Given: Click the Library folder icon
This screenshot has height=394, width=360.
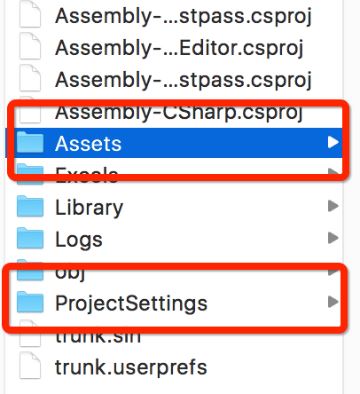Looking at the screenshot, I should [x=30, y=206].
